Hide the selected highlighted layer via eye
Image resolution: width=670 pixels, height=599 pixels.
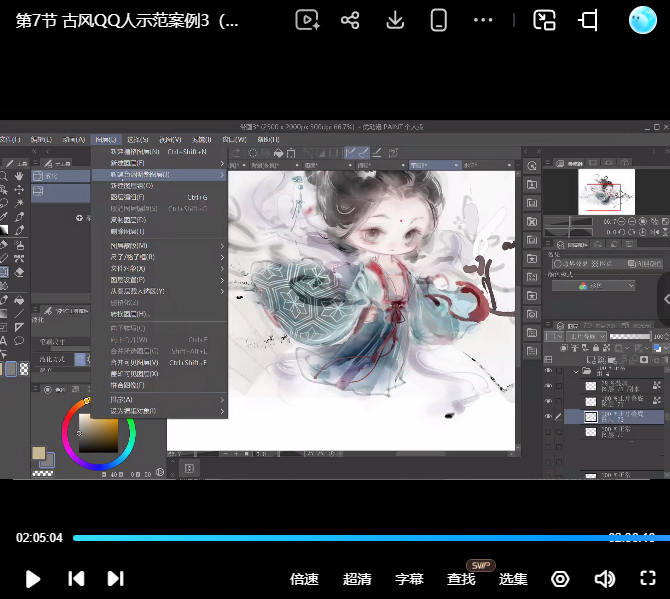pyautogui.click(x=548, y=417)
